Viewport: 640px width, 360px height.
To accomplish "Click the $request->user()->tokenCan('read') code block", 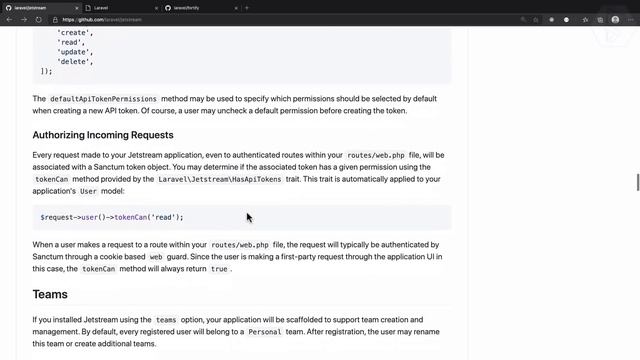I will (242, 217).
